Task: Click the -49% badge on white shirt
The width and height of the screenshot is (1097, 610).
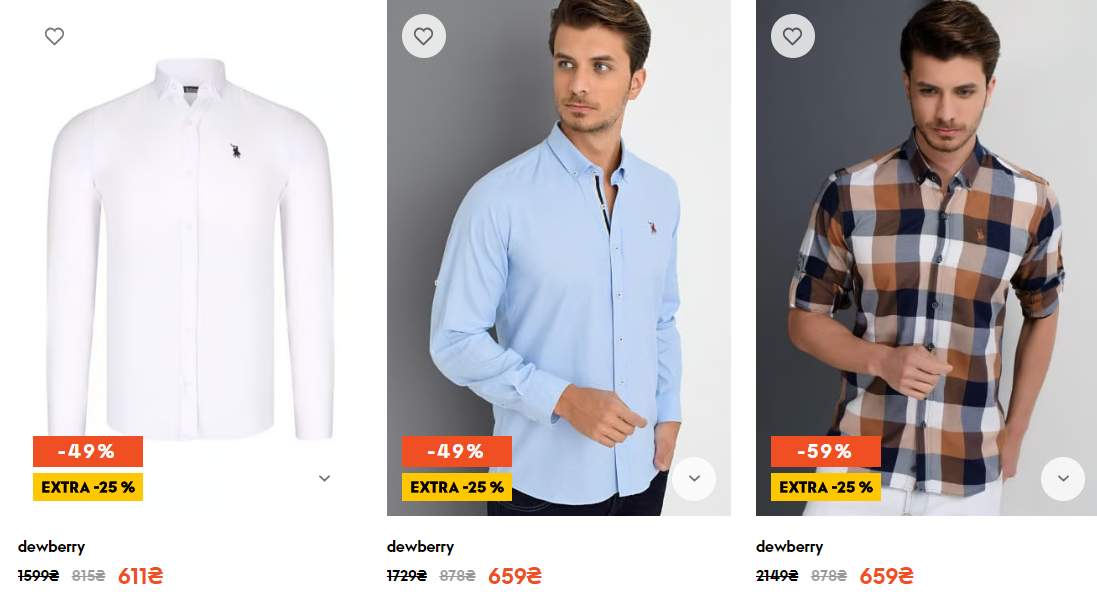Action: pyautogui.click(x=88, y=452)
